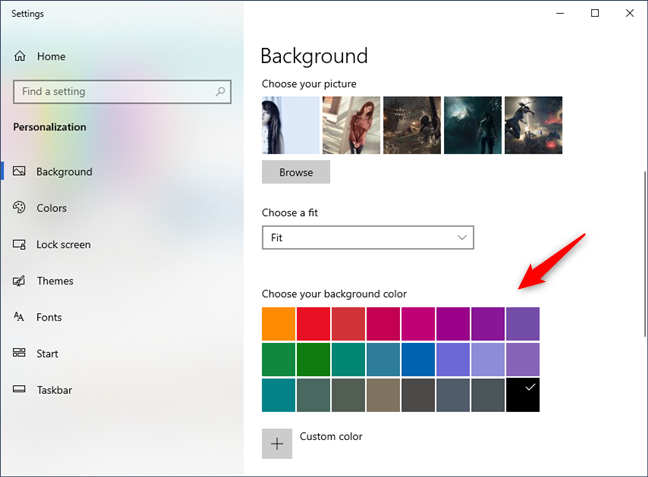Screen dimensions: 648x477
Task: Click the Themes brush icon
Action: click(19, 281)
